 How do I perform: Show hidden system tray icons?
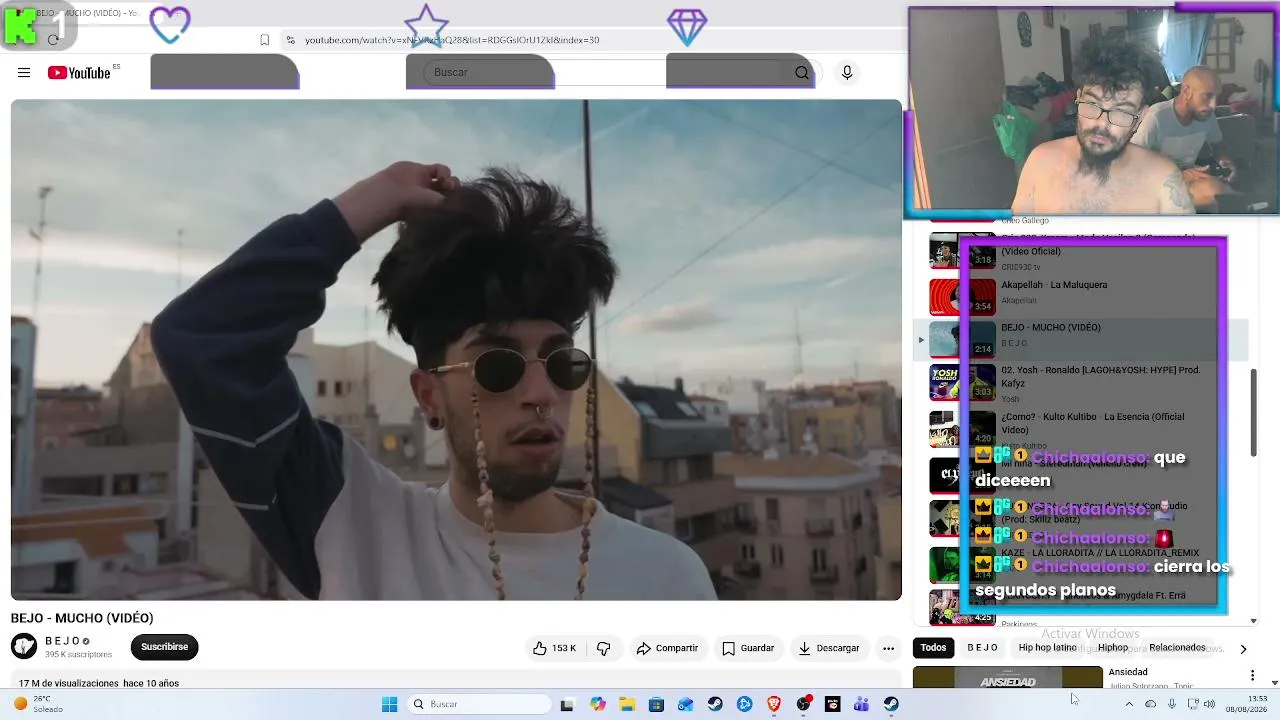[1129, 704]
